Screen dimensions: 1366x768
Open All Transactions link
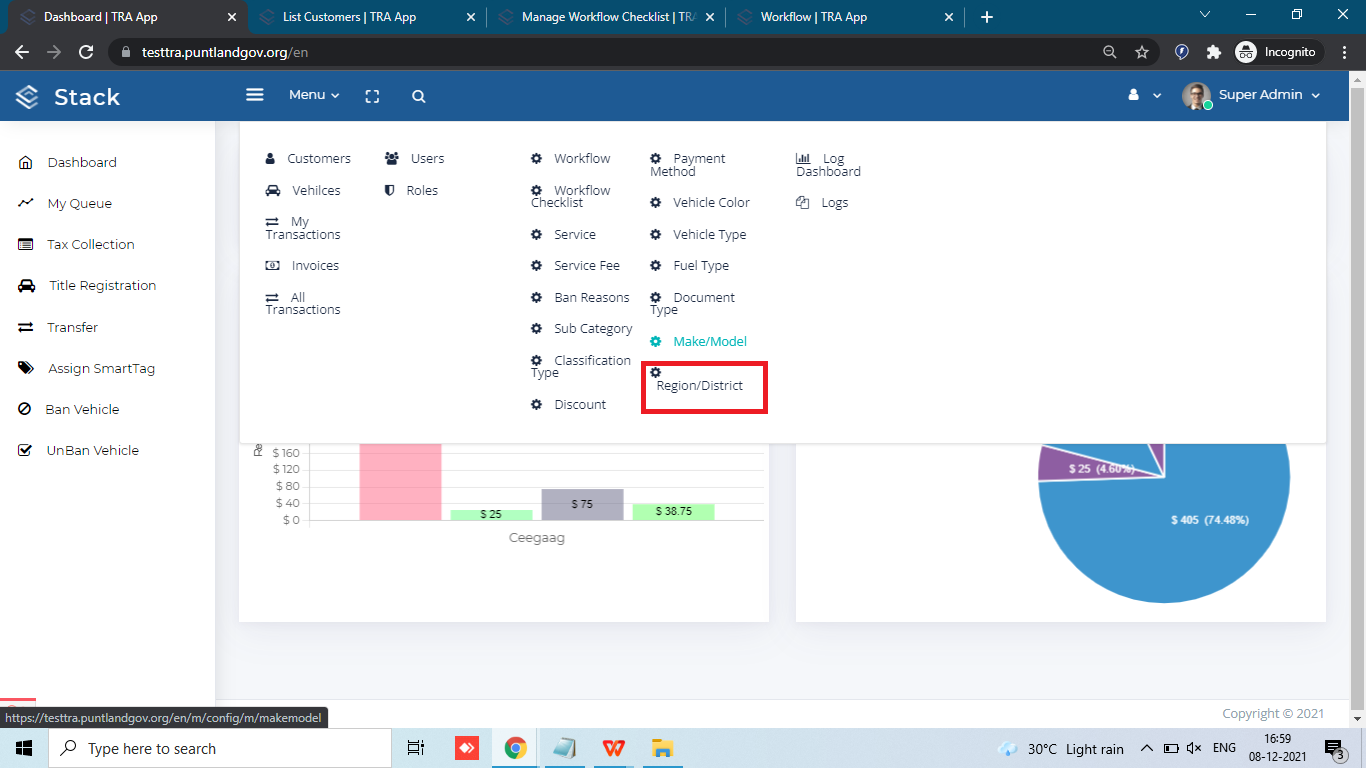(303, 303)
